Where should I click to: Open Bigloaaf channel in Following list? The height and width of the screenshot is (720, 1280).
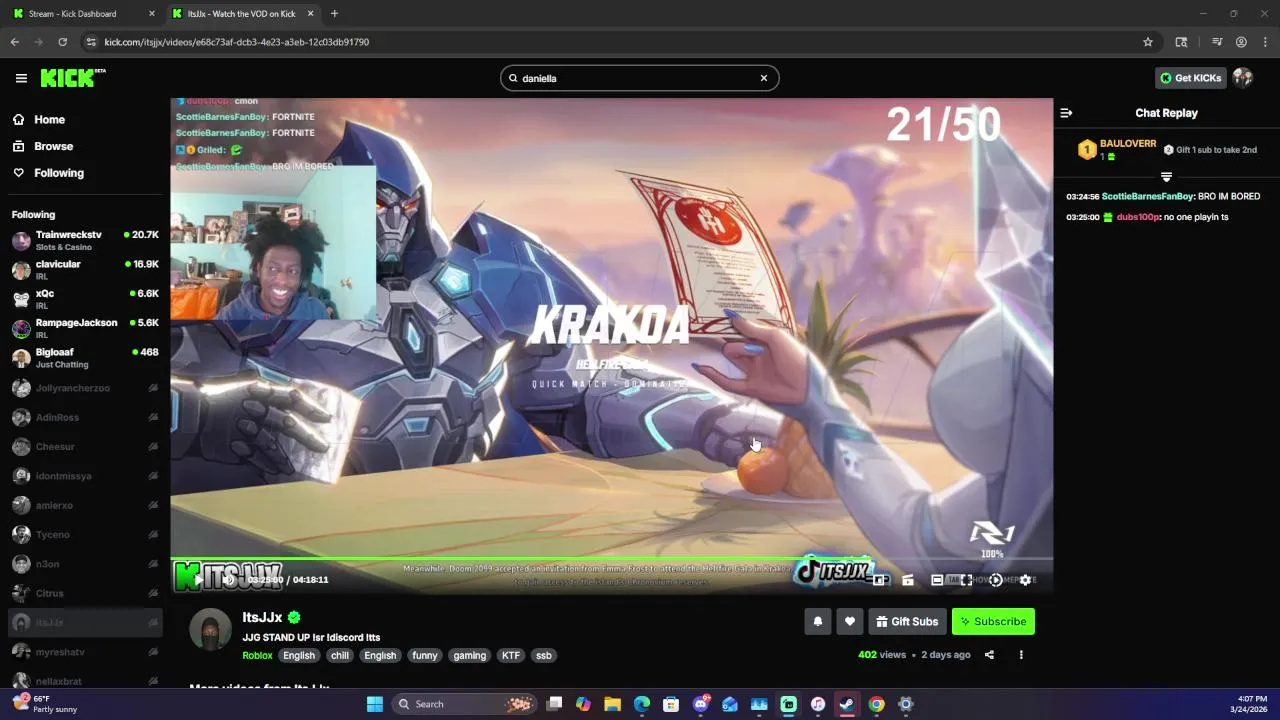pos(85,358)
